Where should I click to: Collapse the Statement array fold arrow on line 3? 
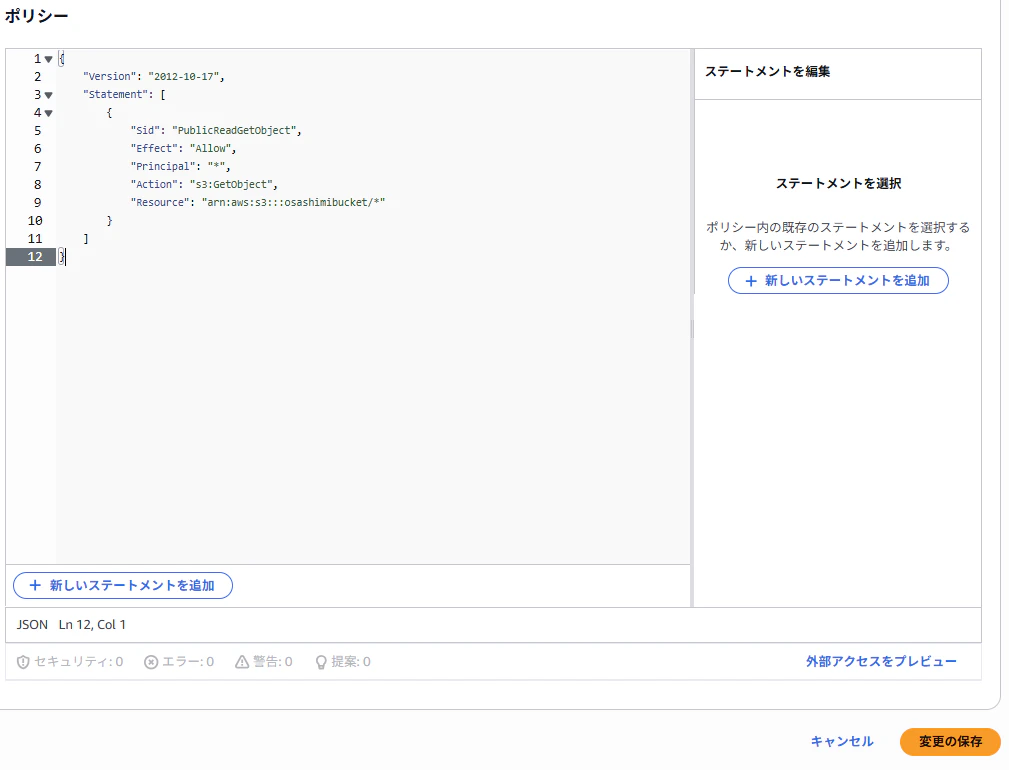49,94
